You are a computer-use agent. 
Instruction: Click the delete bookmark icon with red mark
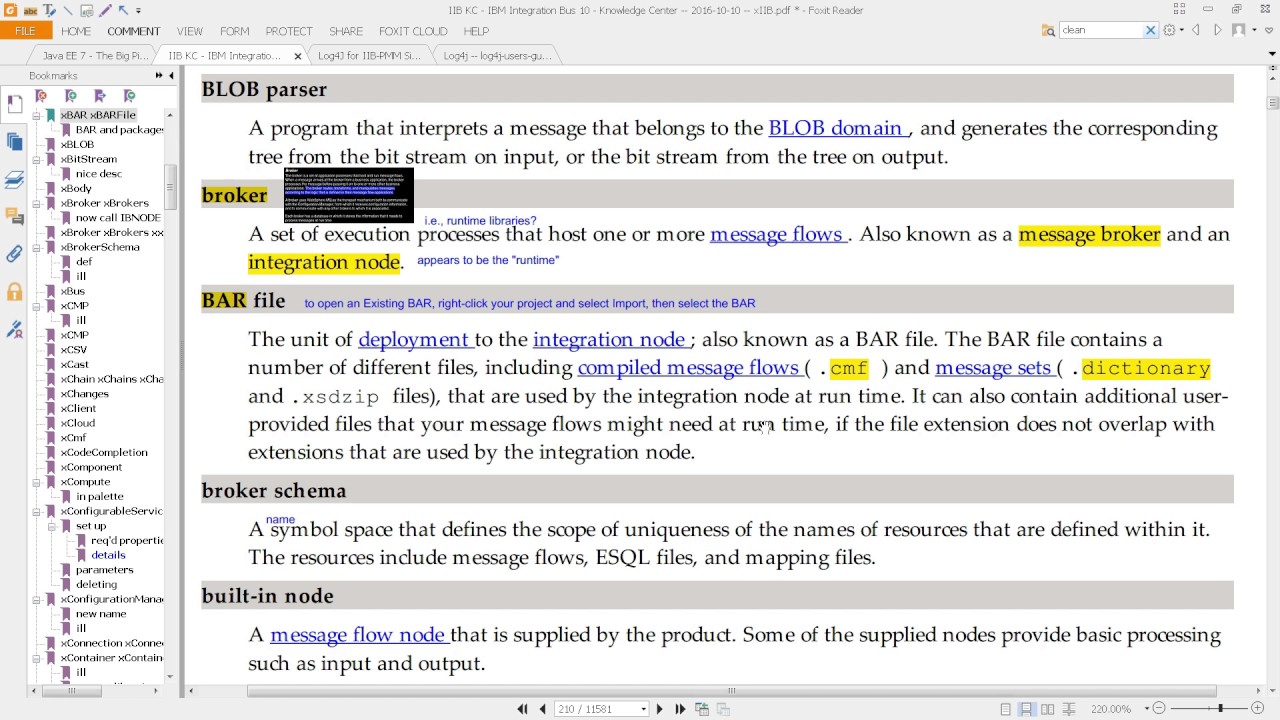(x=41, y=96)
